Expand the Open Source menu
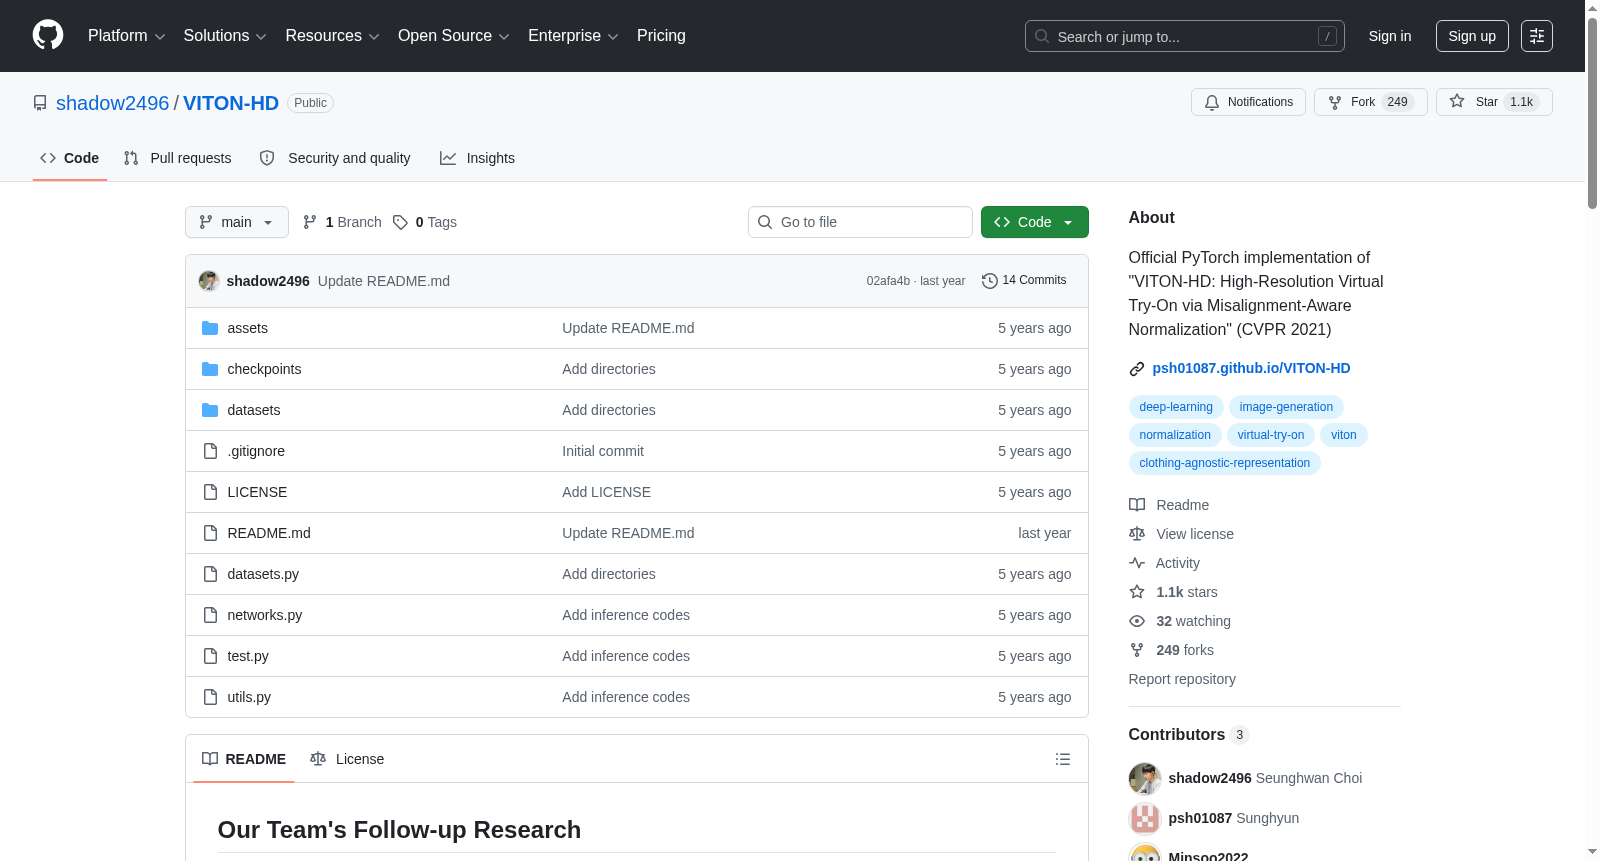This screenshot has height=861, width=1600. (454, 36)
